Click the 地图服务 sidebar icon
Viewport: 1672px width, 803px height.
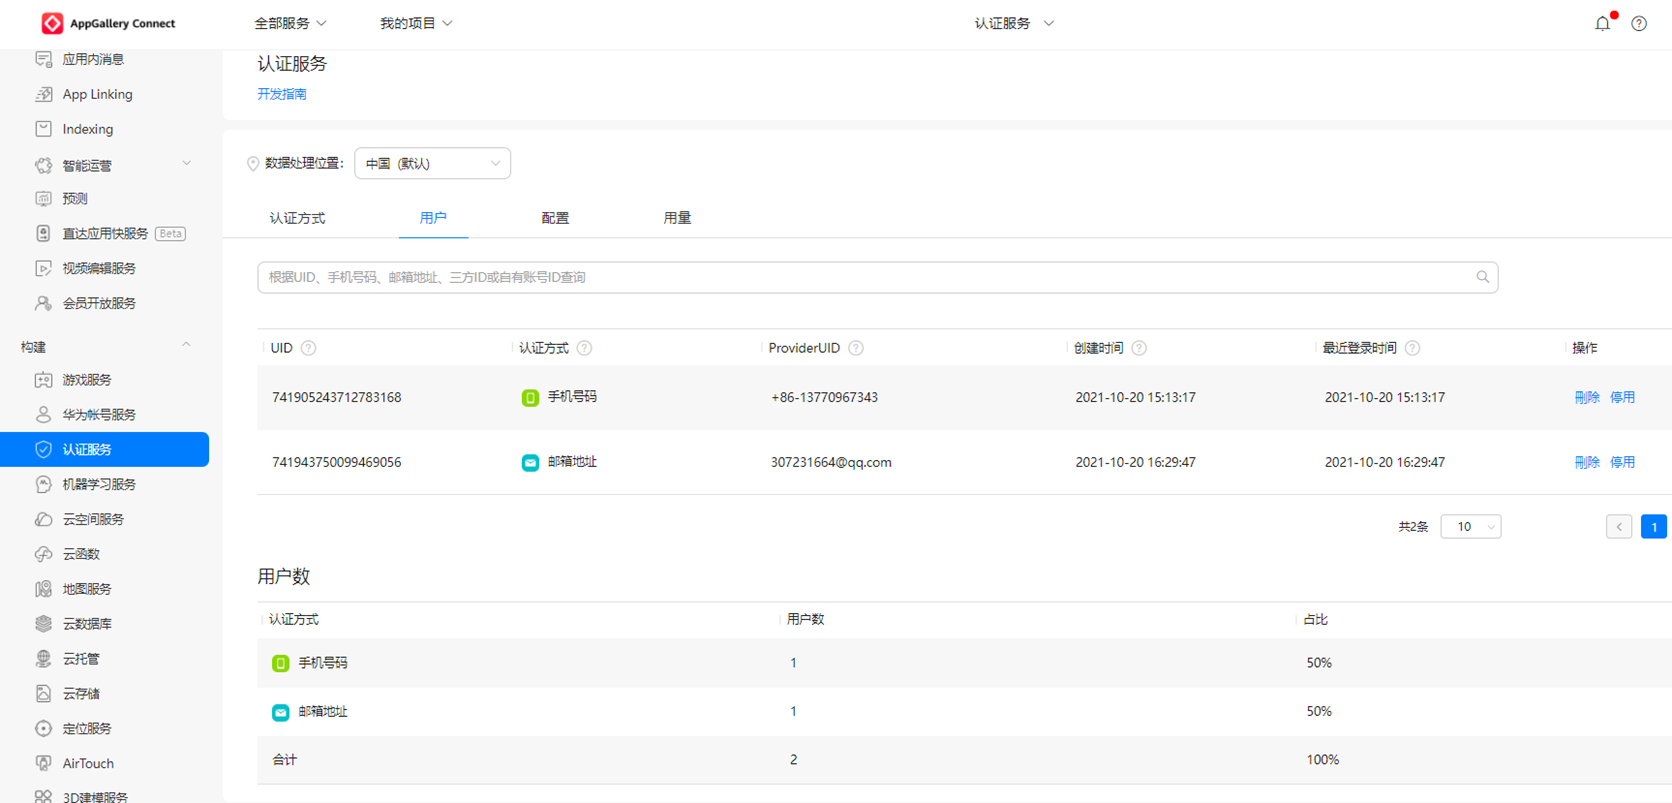pyautogui.click(x=43, y=589)
